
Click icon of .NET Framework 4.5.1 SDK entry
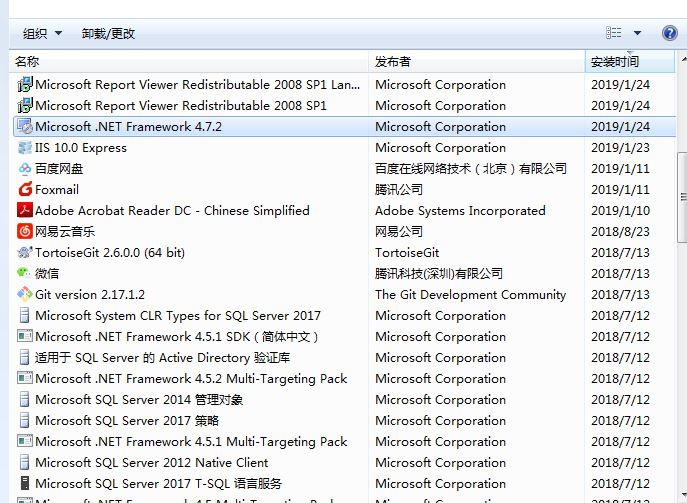point(25,337)
